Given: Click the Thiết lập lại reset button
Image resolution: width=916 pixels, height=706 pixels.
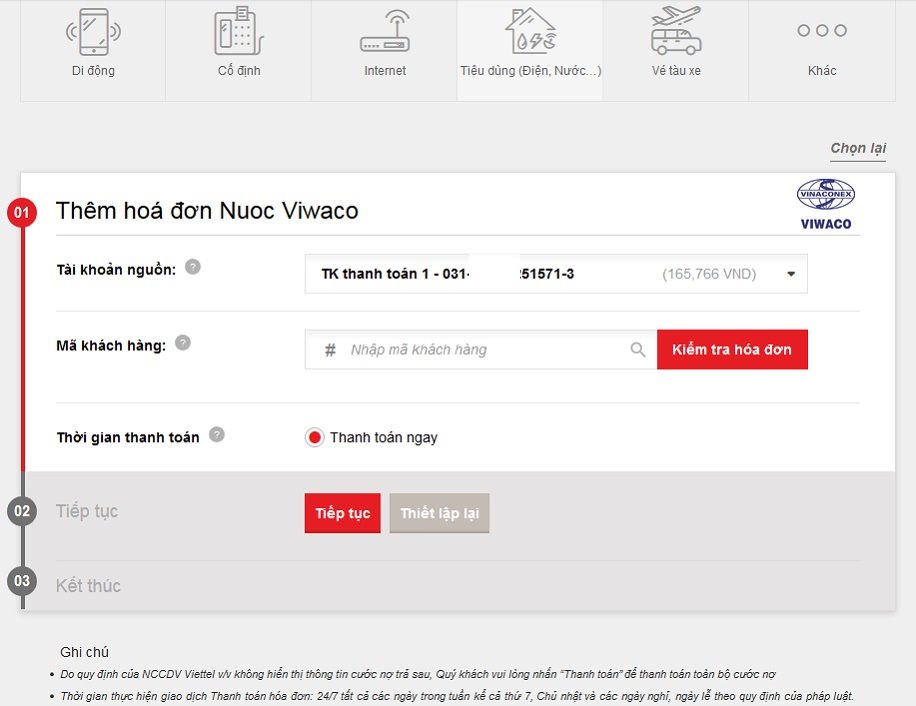Looking at the screenshot, I should coord(439,513).
